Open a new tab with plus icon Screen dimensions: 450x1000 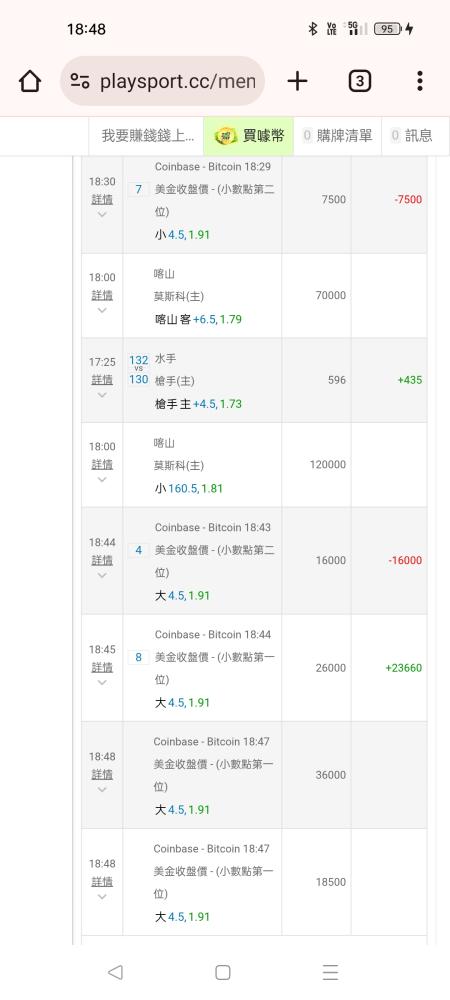click(x=297, y=81)
